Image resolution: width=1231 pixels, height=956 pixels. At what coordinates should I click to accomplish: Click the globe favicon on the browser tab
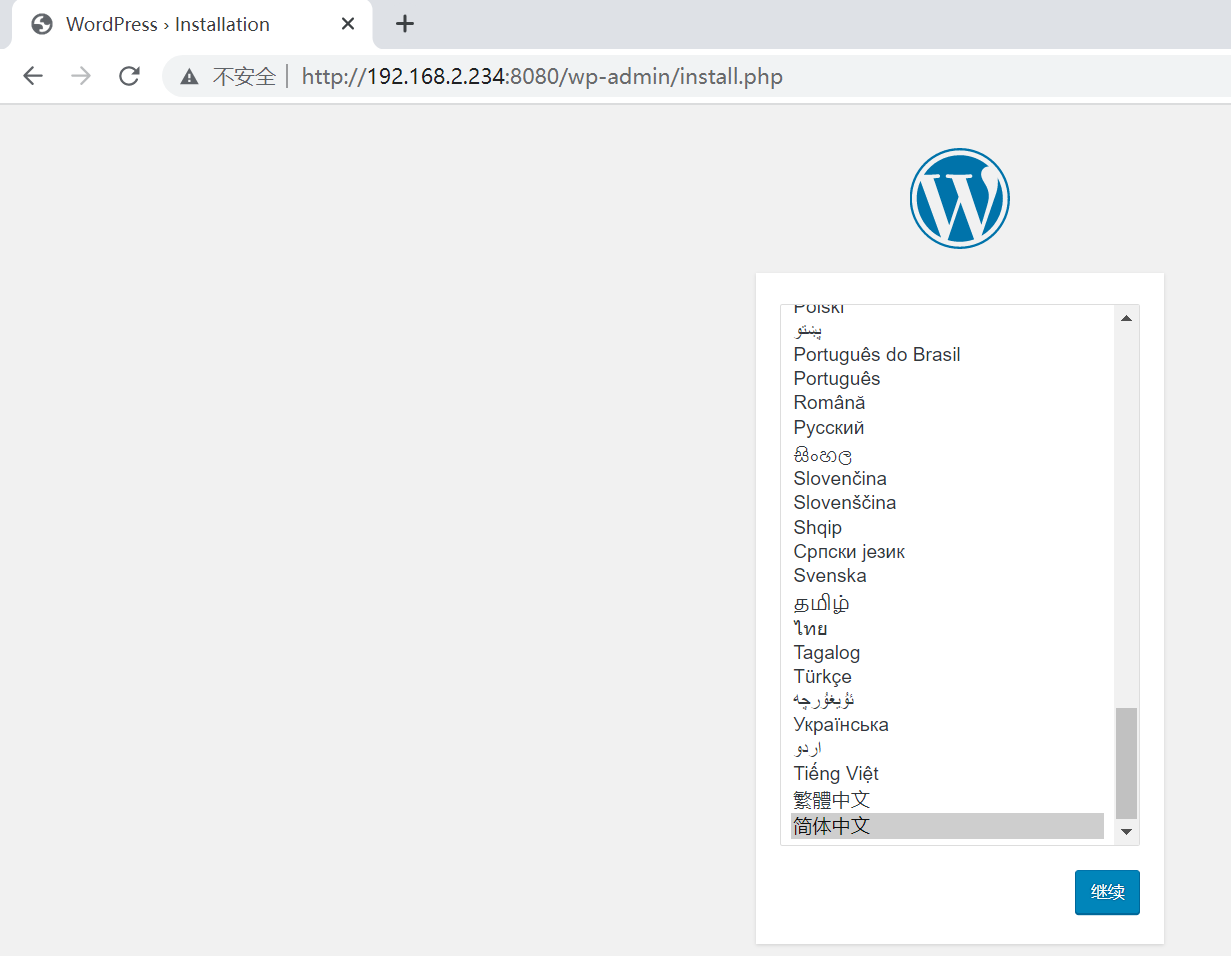41,23
